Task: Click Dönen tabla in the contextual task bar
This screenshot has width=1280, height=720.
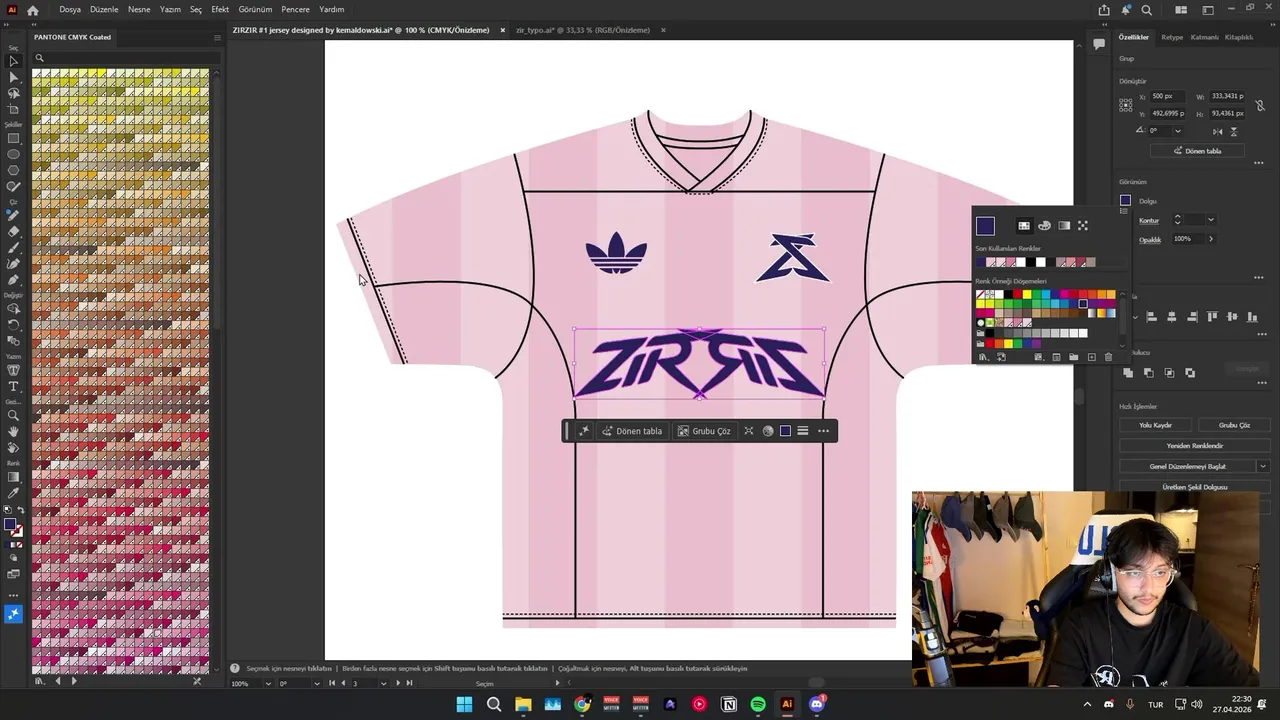Action: point(632,431)
